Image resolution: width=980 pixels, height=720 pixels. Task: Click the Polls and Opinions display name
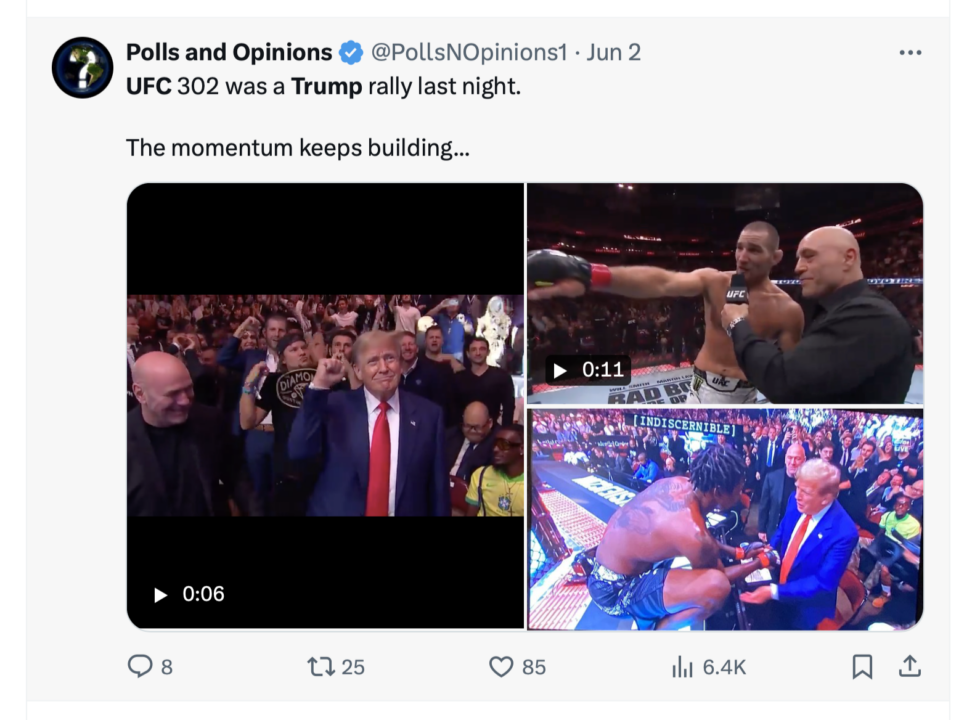(x=229, y=52)
